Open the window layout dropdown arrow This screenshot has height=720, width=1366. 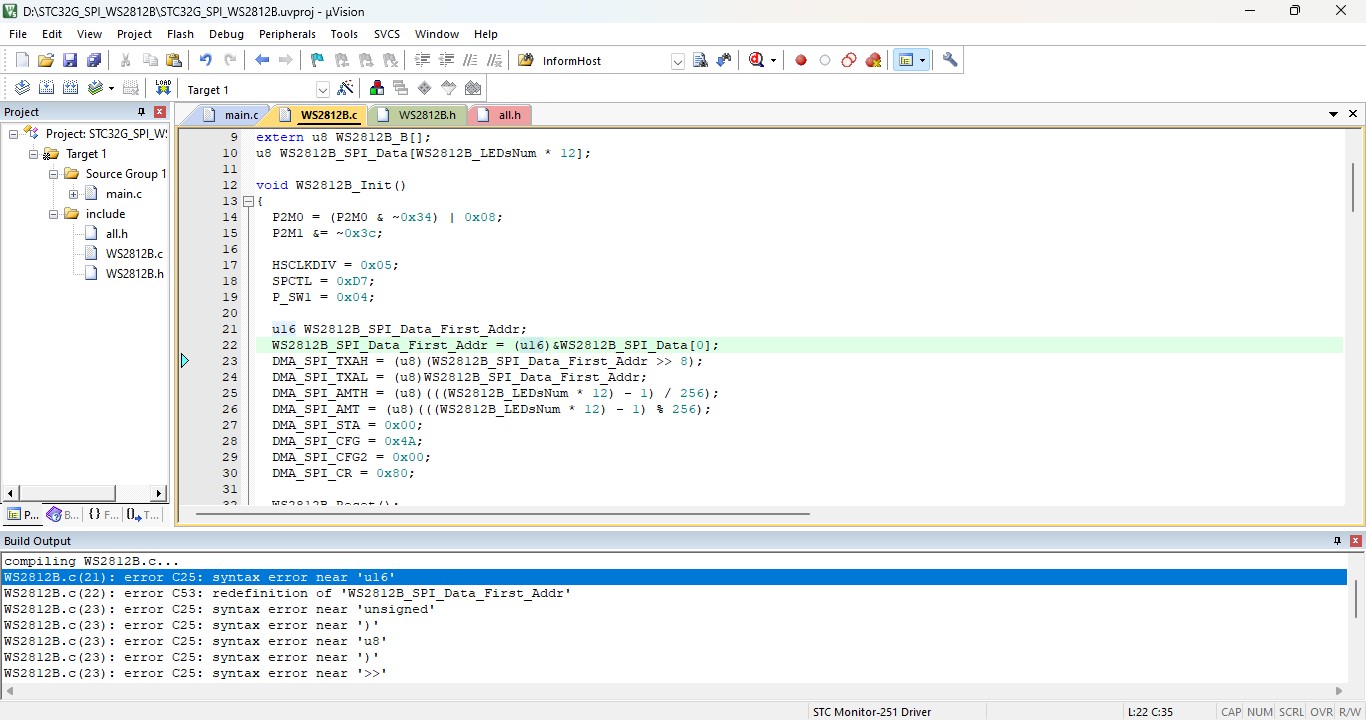(x=922, y=60)
